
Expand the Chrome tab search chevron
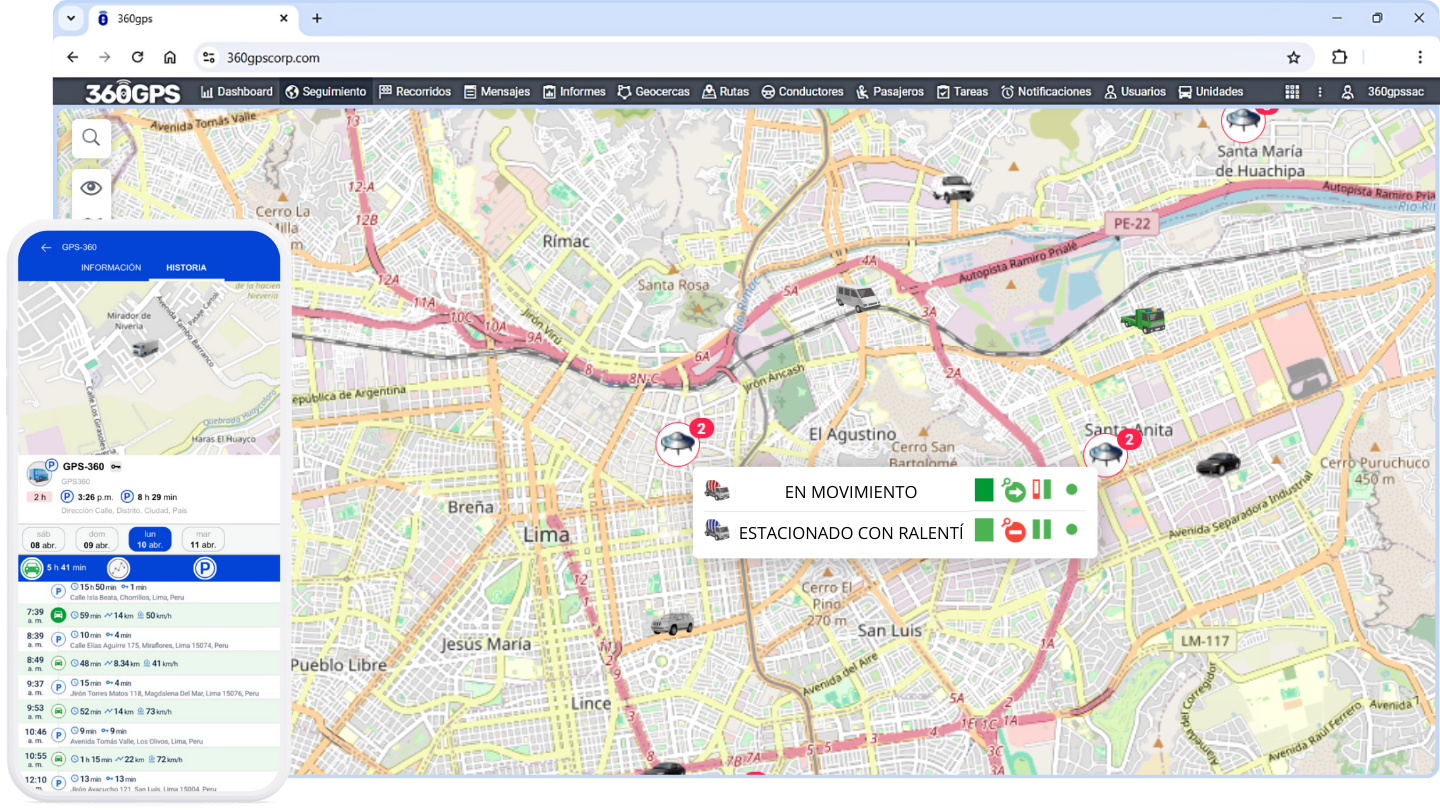pyautogui.click(x=70, y=18)
